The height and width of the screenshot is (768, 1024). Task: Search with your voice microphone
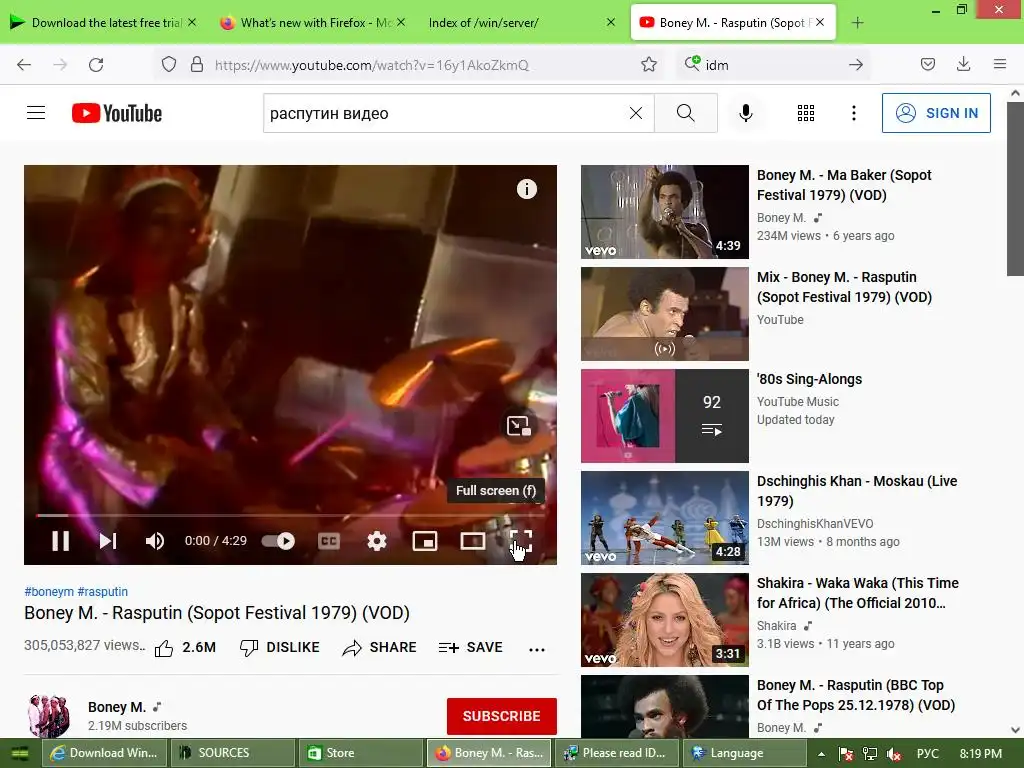point(746,113)
